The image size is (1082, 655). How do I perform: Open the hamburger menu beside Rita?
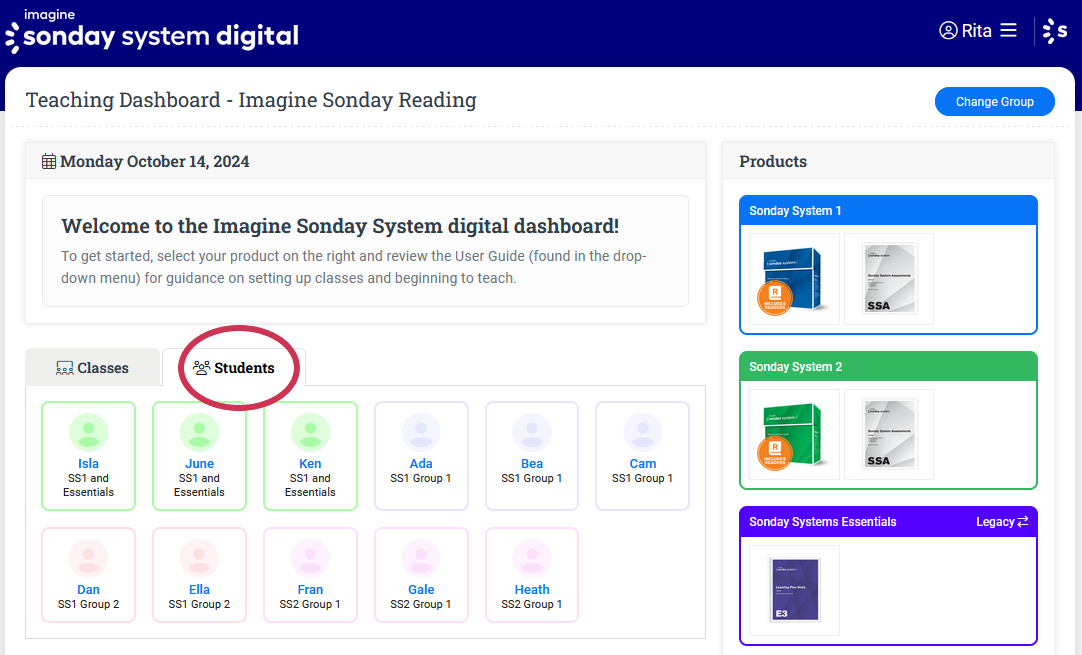coord(1008,31)
